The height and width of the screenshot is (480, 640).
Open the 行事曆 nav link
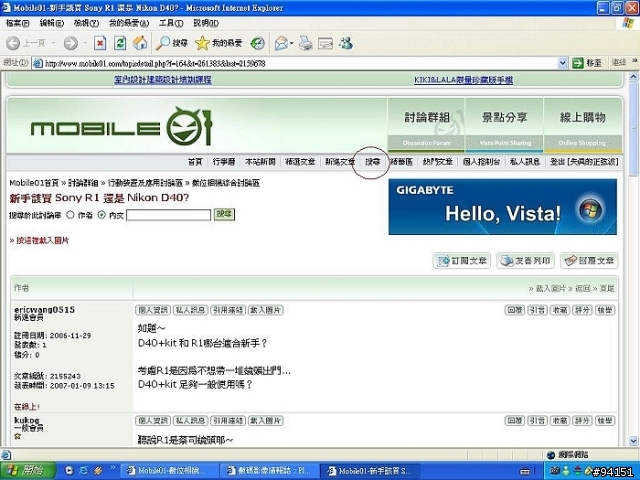(x=224, y=162)
